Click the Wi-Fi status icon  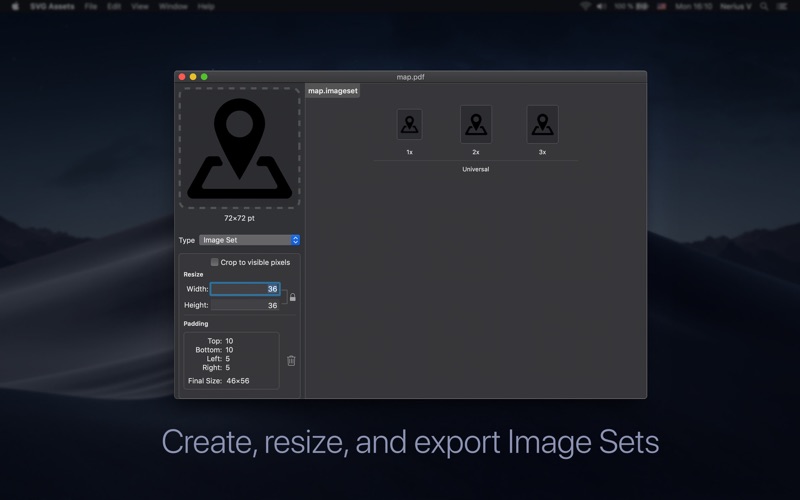[x=585, y=6]
